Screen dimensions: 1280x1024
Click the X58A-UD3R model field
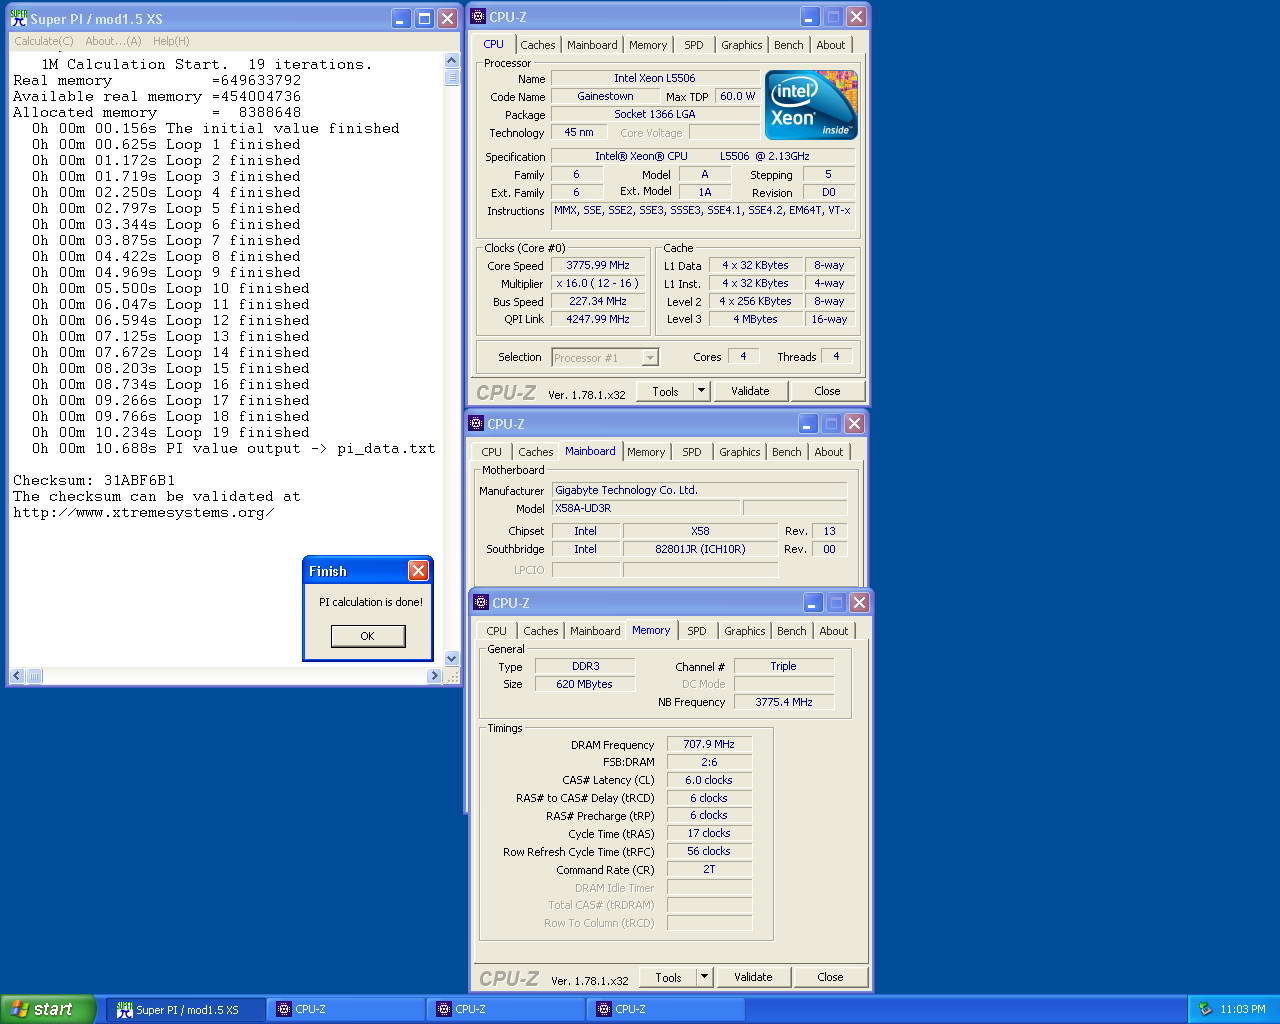tap(646, 508)
